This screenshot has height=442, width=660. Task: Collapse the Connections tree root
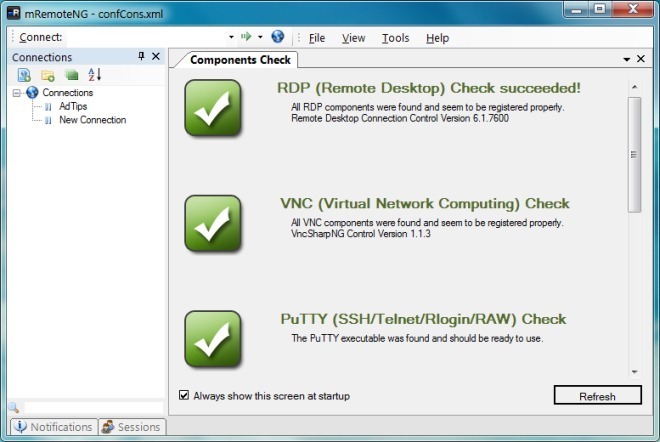pos(16,93)
